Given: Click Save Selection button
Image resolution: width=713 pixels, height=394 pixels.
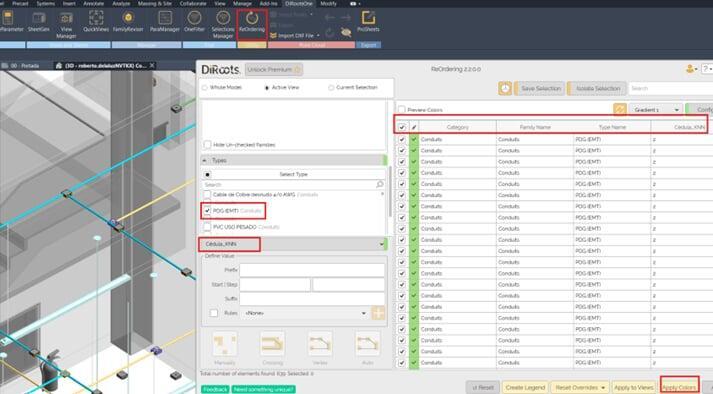Looking at the screenshot, I should point(540,88).
